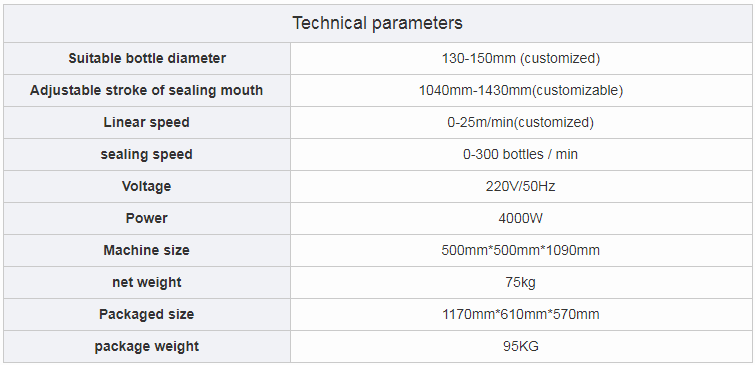Select the Suitable bottle diameter label
This screenshot has width=755, height=365.
pyautogui.click(x=147, y=58)
